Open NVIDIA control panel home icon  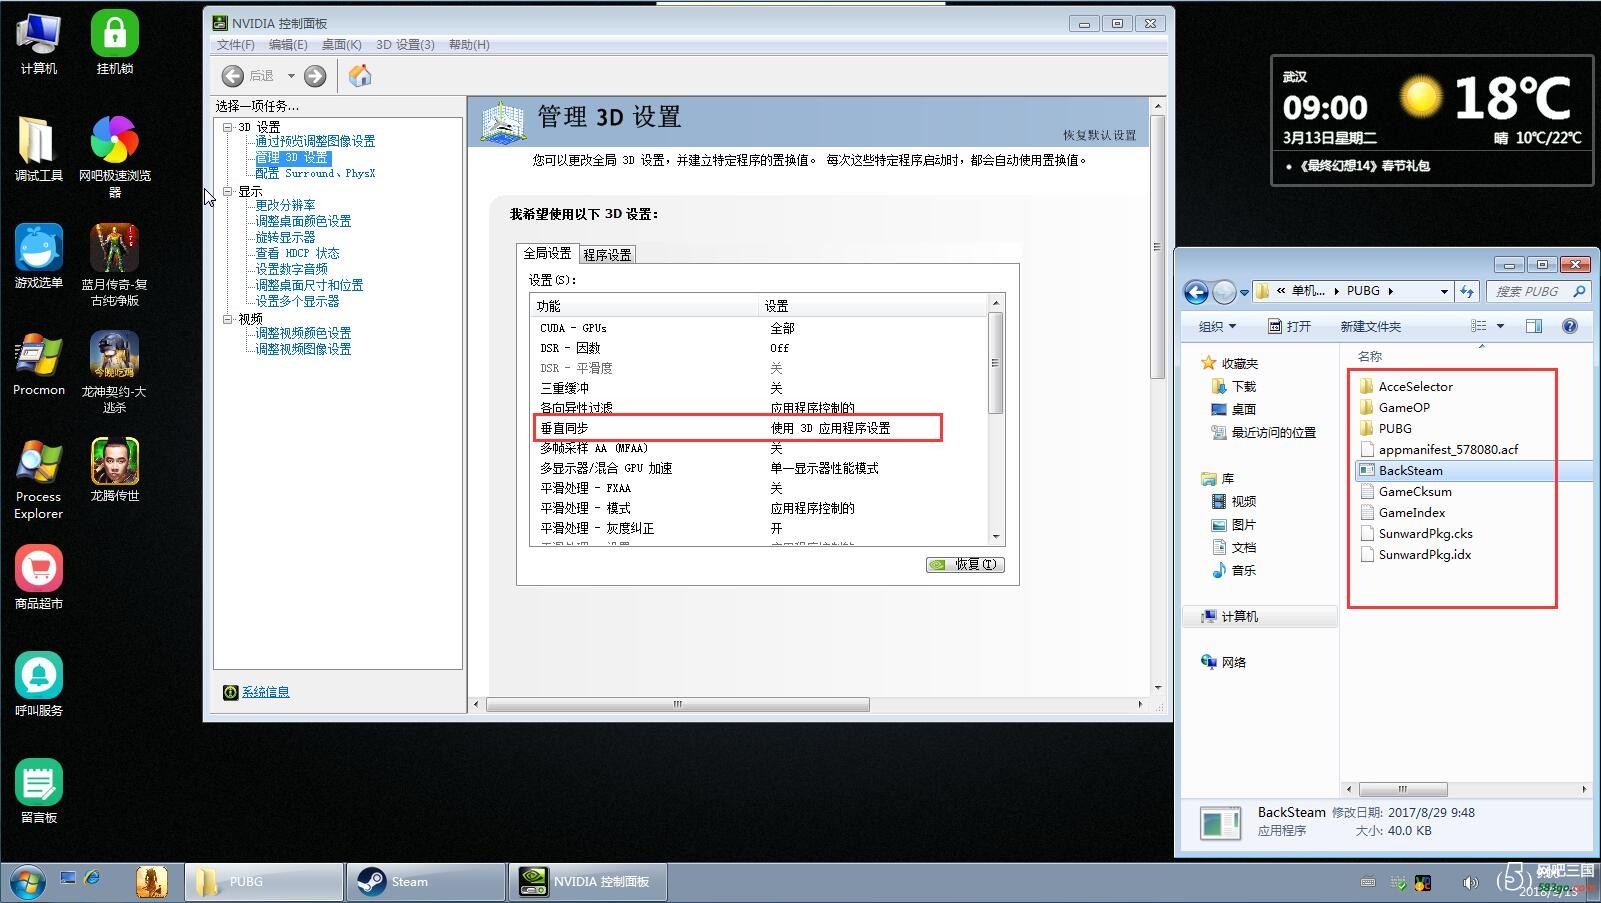tap(360, 76)
